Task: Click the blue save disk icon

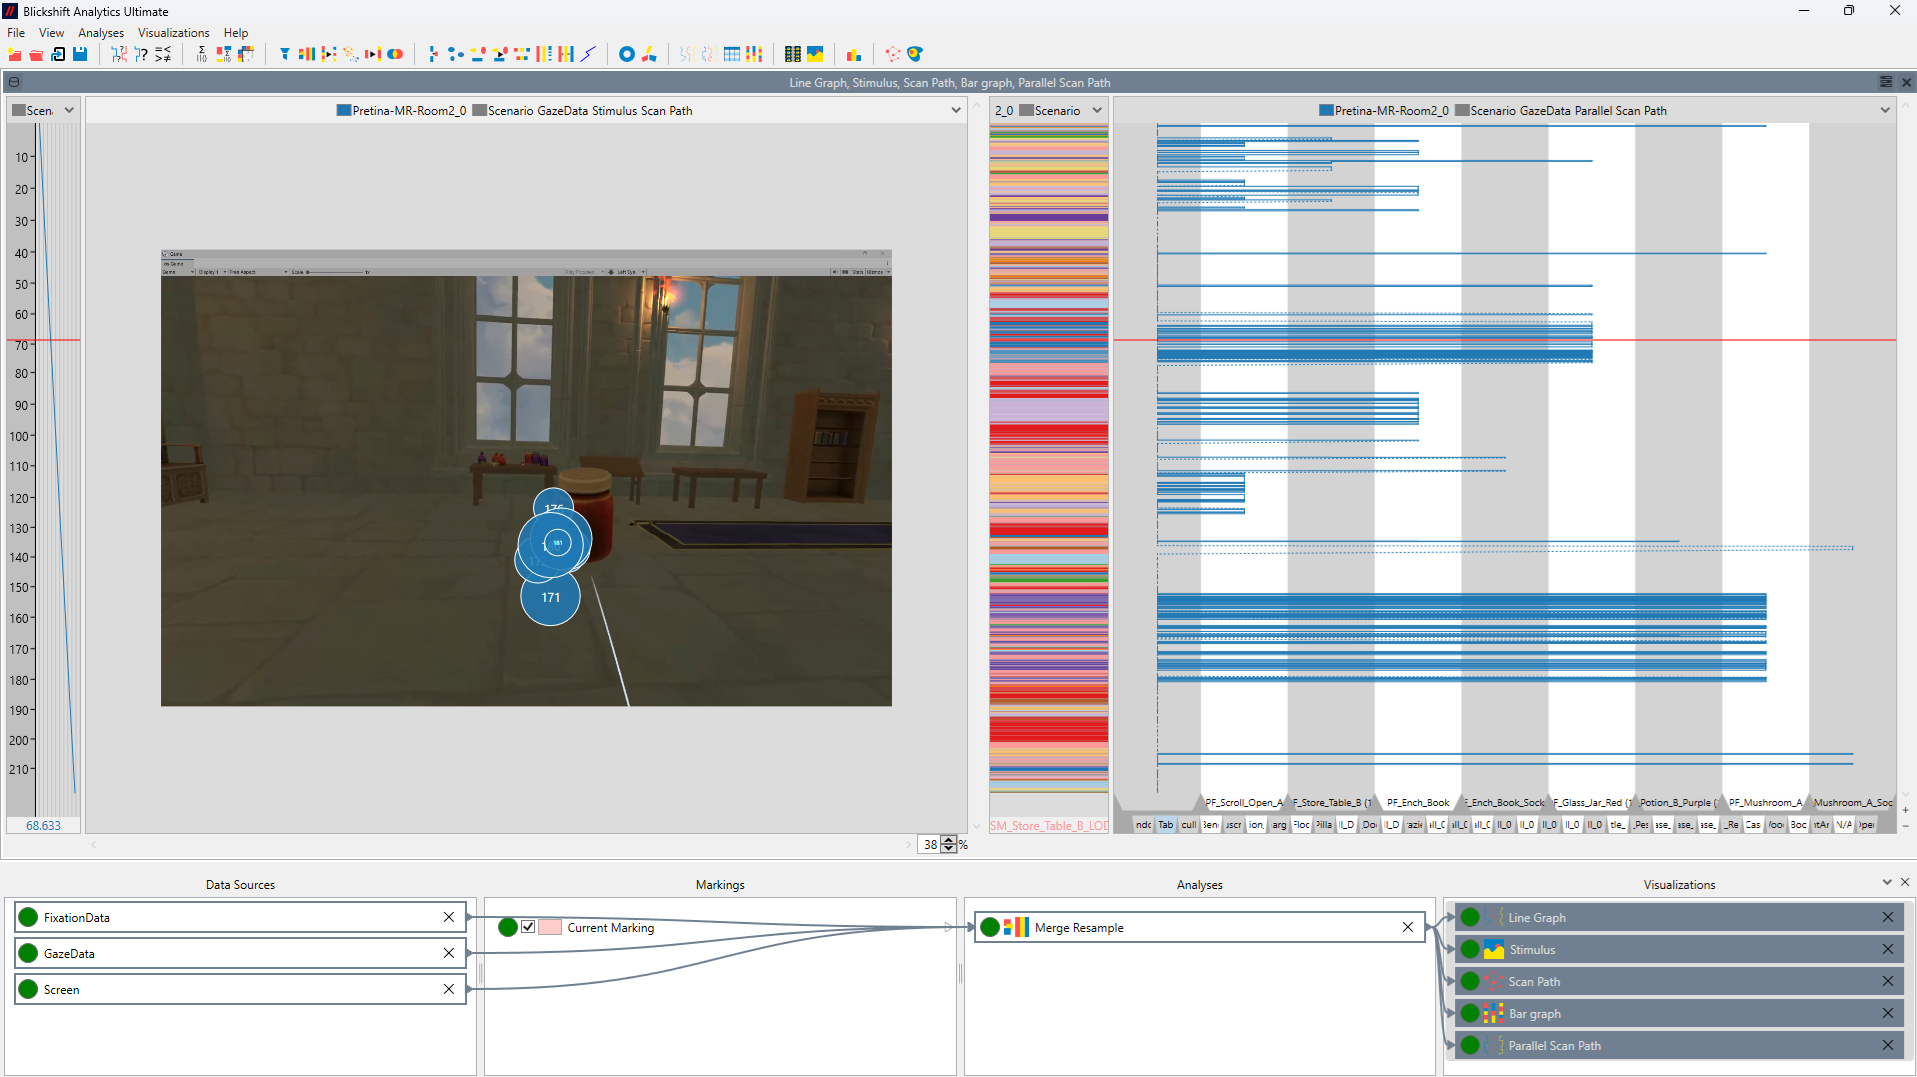Action: click(x=80, y=54)
